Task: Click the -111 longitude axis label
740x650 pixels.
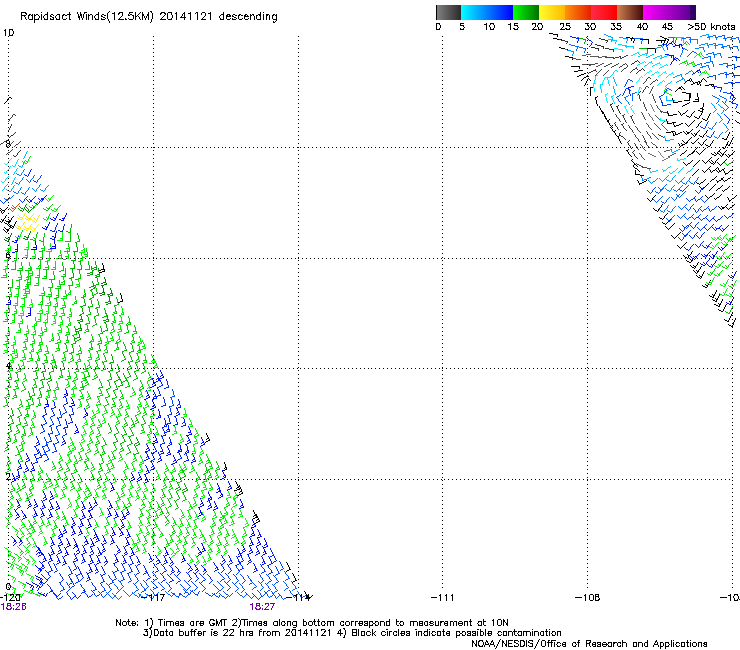Action: [x=443, y=598]
